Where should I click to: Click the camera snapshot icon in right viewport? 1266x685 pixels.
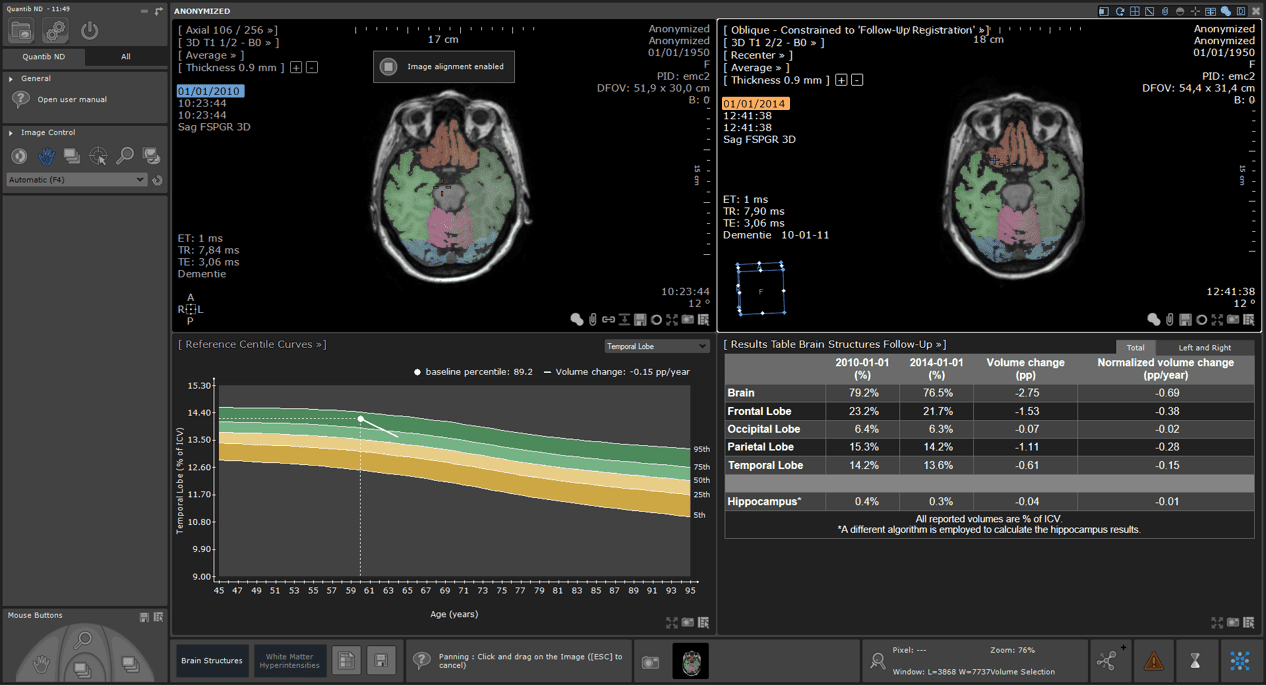point(1233,320)
